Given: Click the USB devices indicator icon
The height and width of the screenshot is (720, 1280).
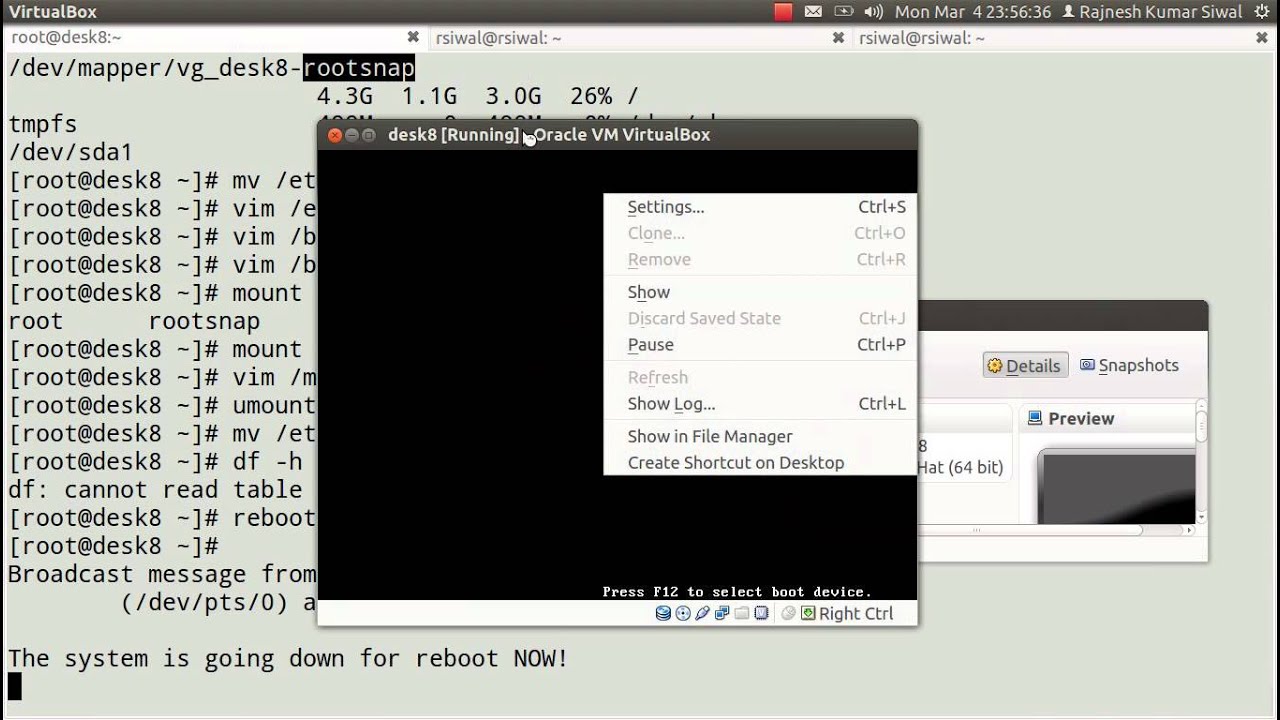Looking at the screenshot, I should tap(703, 613).
